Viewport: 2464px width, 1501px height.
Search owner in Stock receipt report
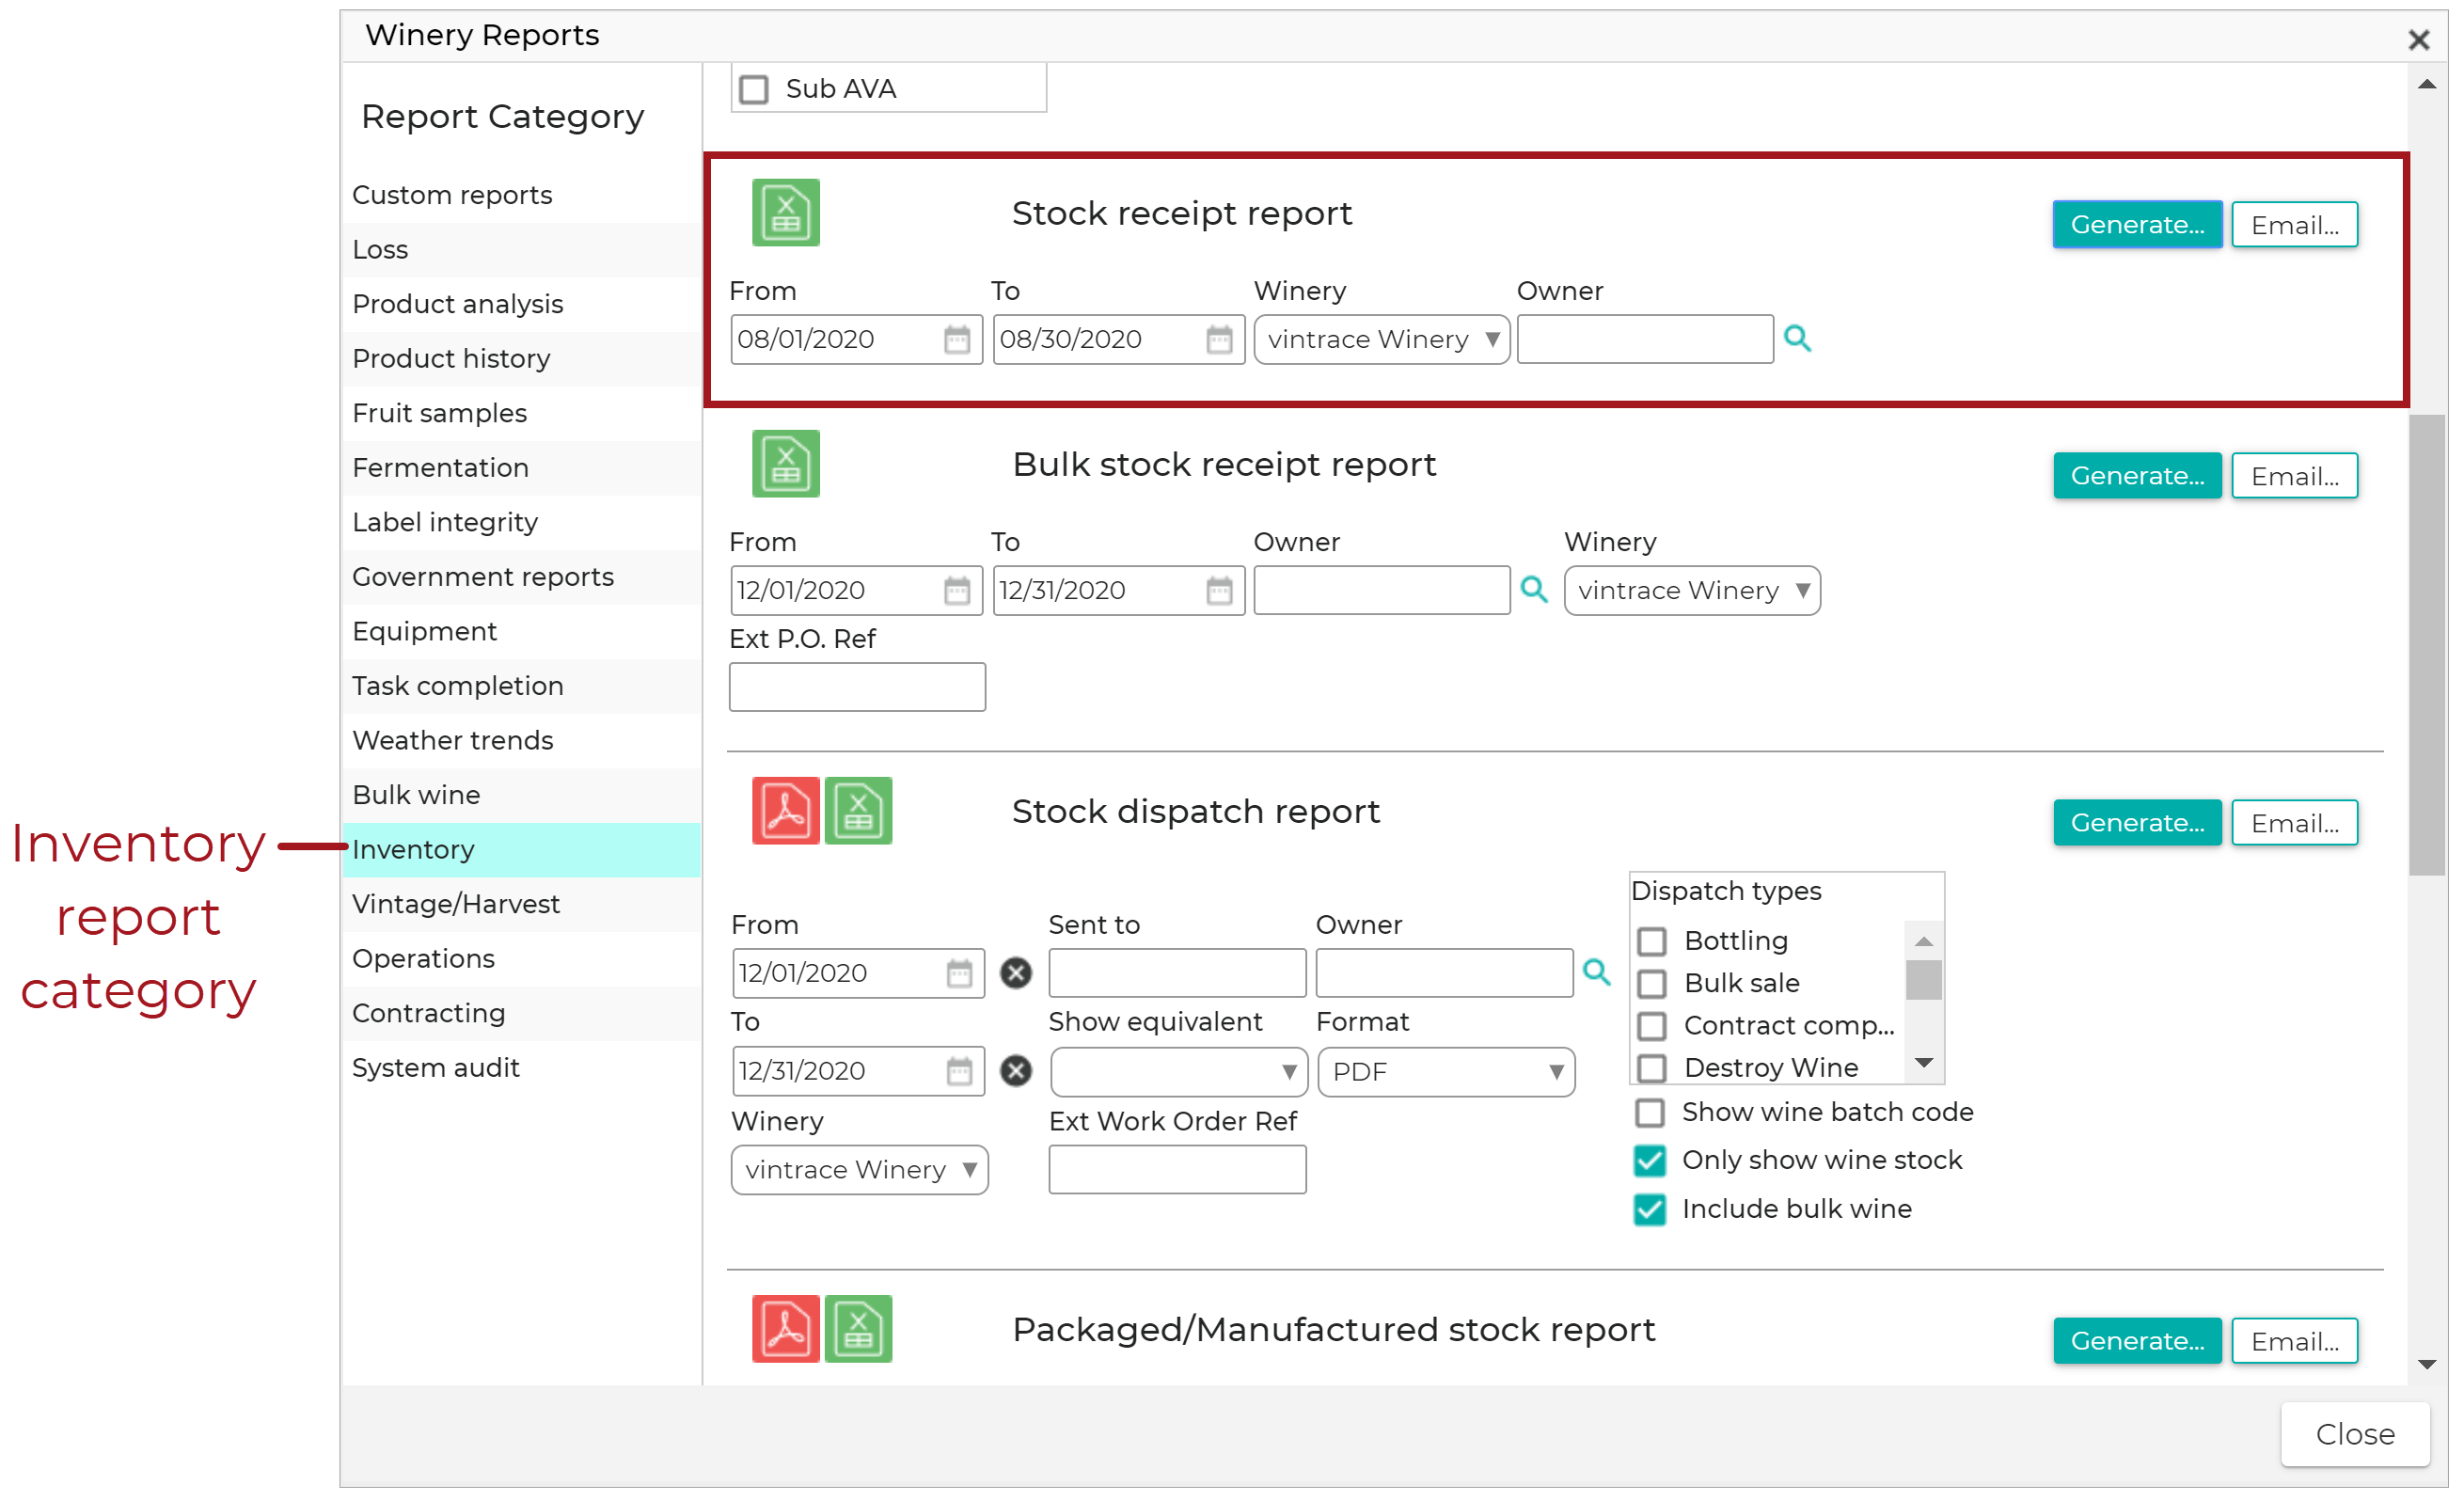[1798, 339]
